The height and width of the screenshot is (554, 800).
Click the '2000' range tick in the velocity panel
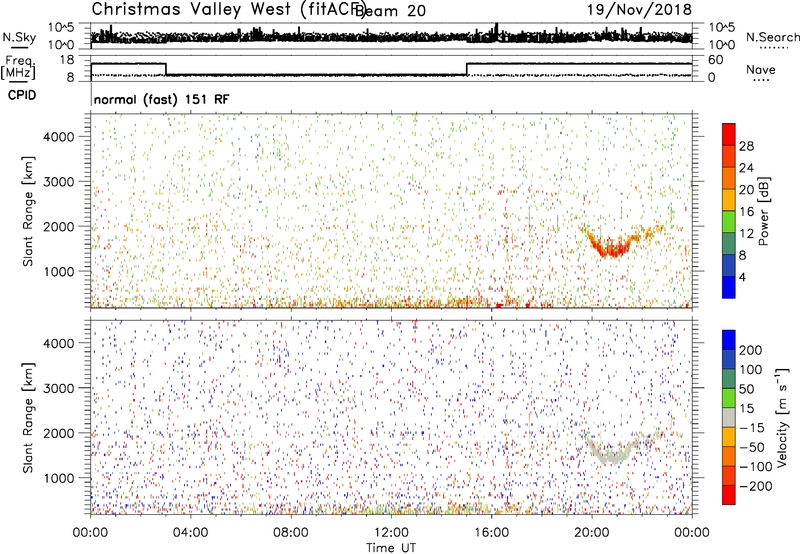pyautogui.click(x=59, y=433)
